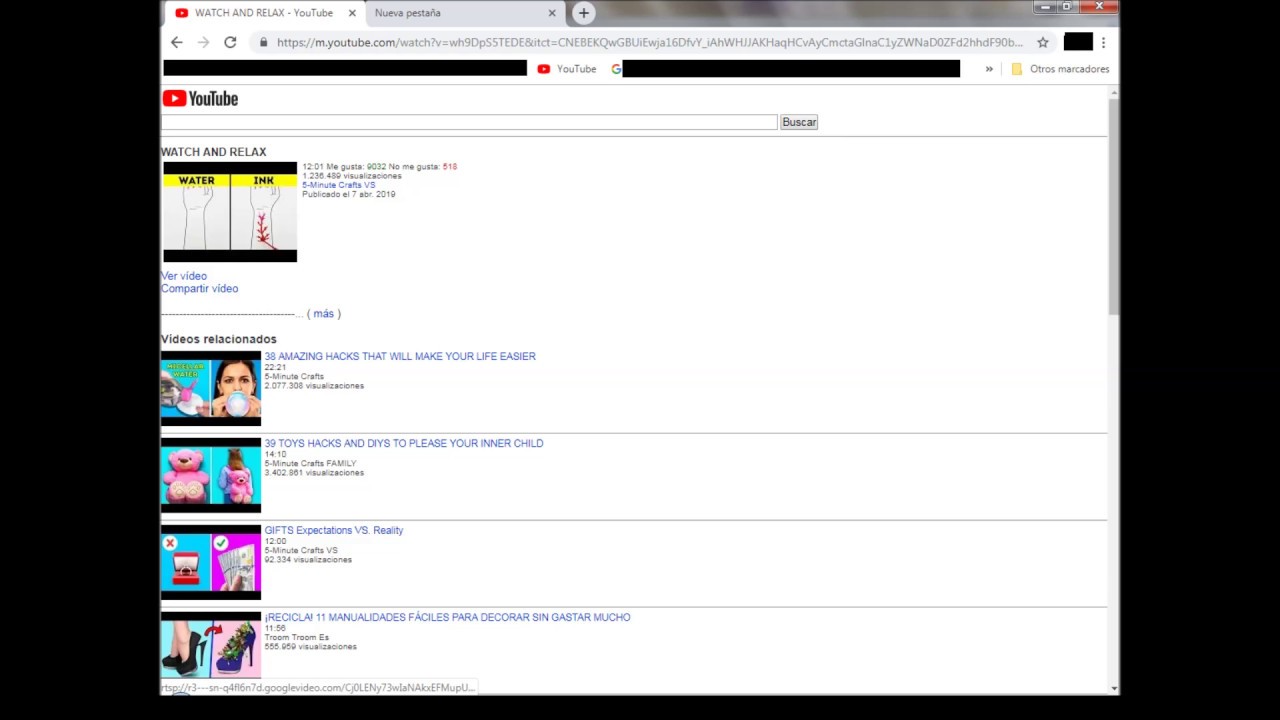Click the 1.236.489 visualizaciones text

click(352, 176)
